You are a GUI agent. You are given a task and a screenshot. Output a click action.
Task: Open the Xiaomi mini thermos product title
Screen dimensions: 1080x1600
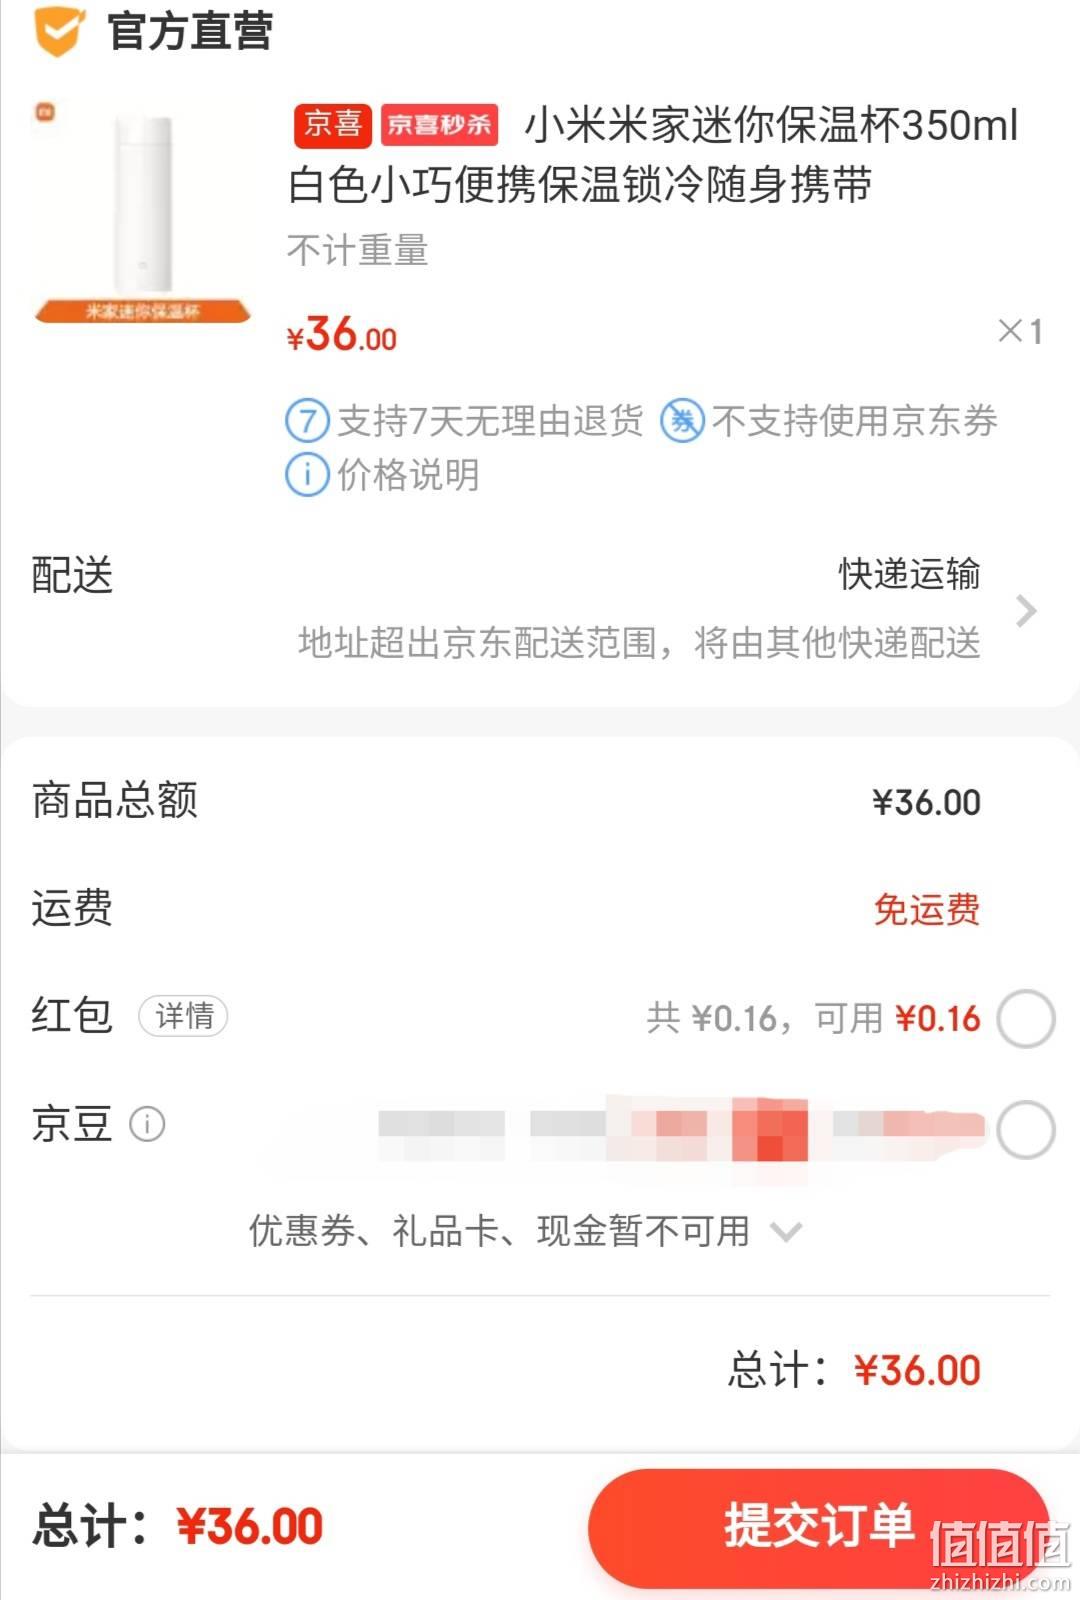[x=654, y=155]
